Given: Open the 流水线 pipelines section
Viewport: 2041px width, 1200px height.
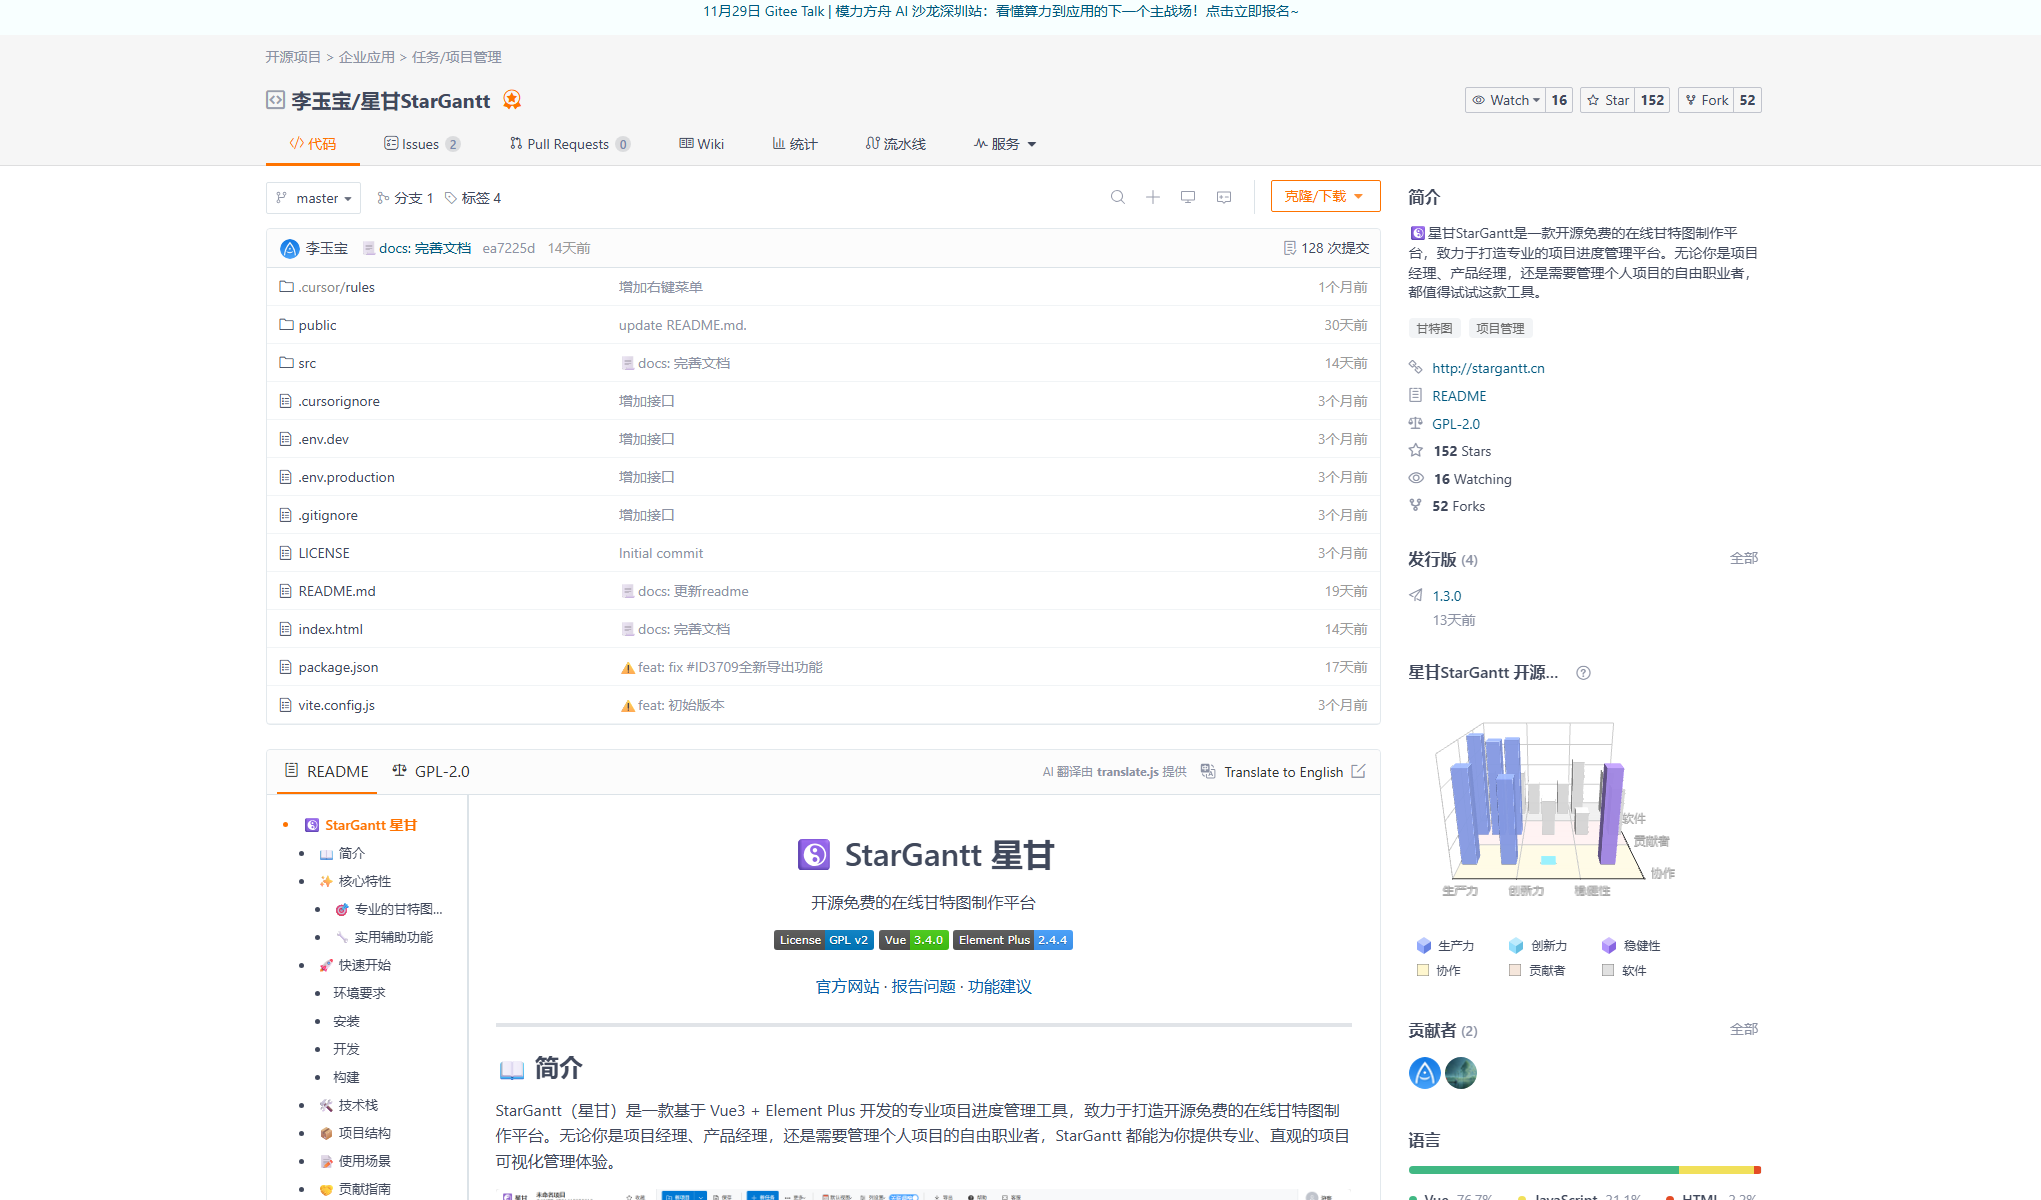Looking at the screenshot, I should click(895, 143).
